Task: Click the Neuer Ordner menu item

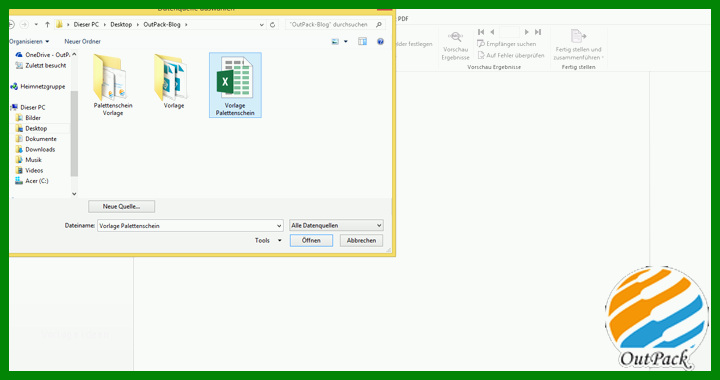Action: point(83,41)
